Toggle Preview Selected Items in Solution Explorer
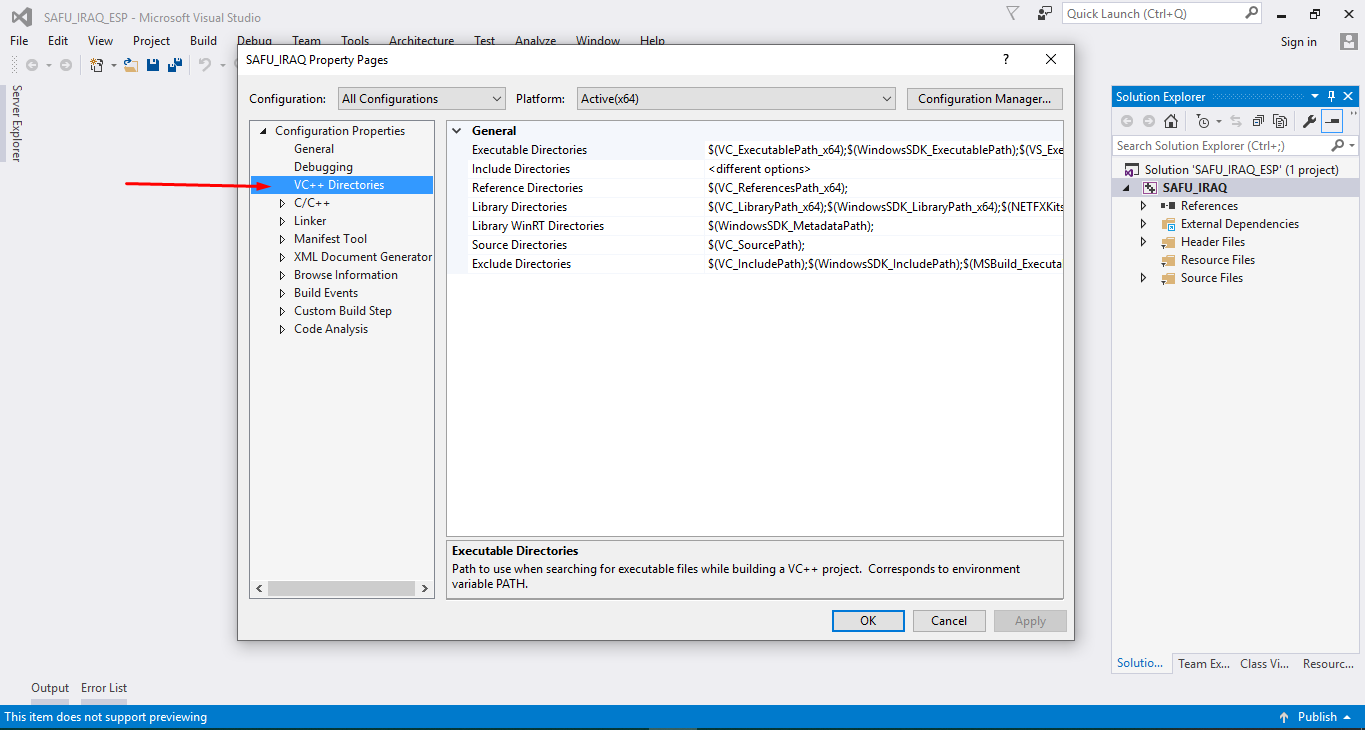Viewport: 1365px width, 730px height. [x=1332, y=121]
